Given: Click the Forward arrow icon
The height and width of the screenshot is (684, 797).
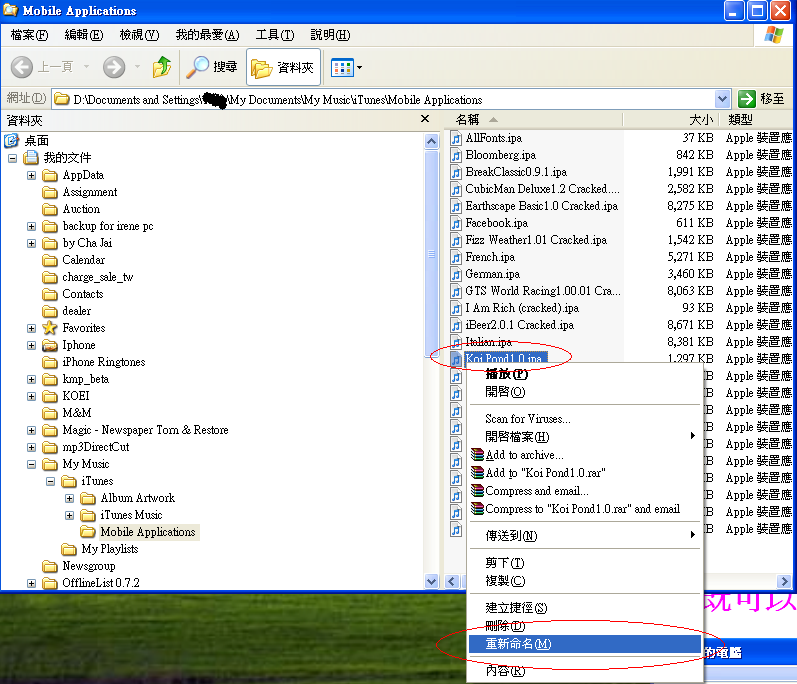Looking at the screenshot, I should [x=114, y=67].
